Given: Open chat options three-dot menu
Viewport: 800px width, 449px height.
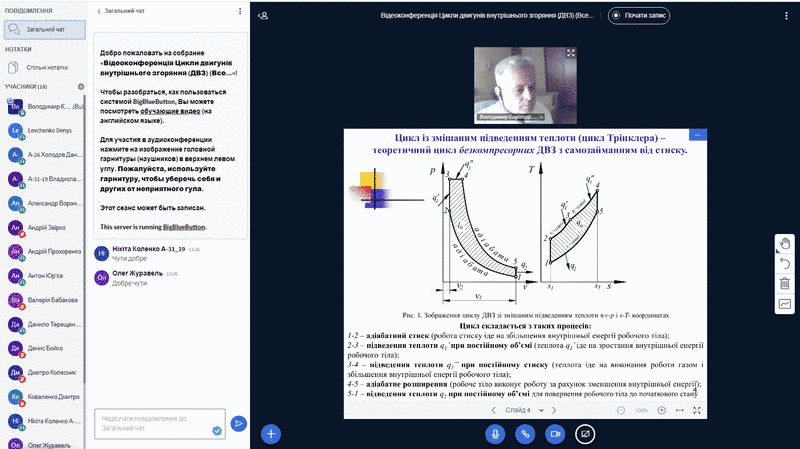Looking at the screenshot, I should click(x=240, y=11).
